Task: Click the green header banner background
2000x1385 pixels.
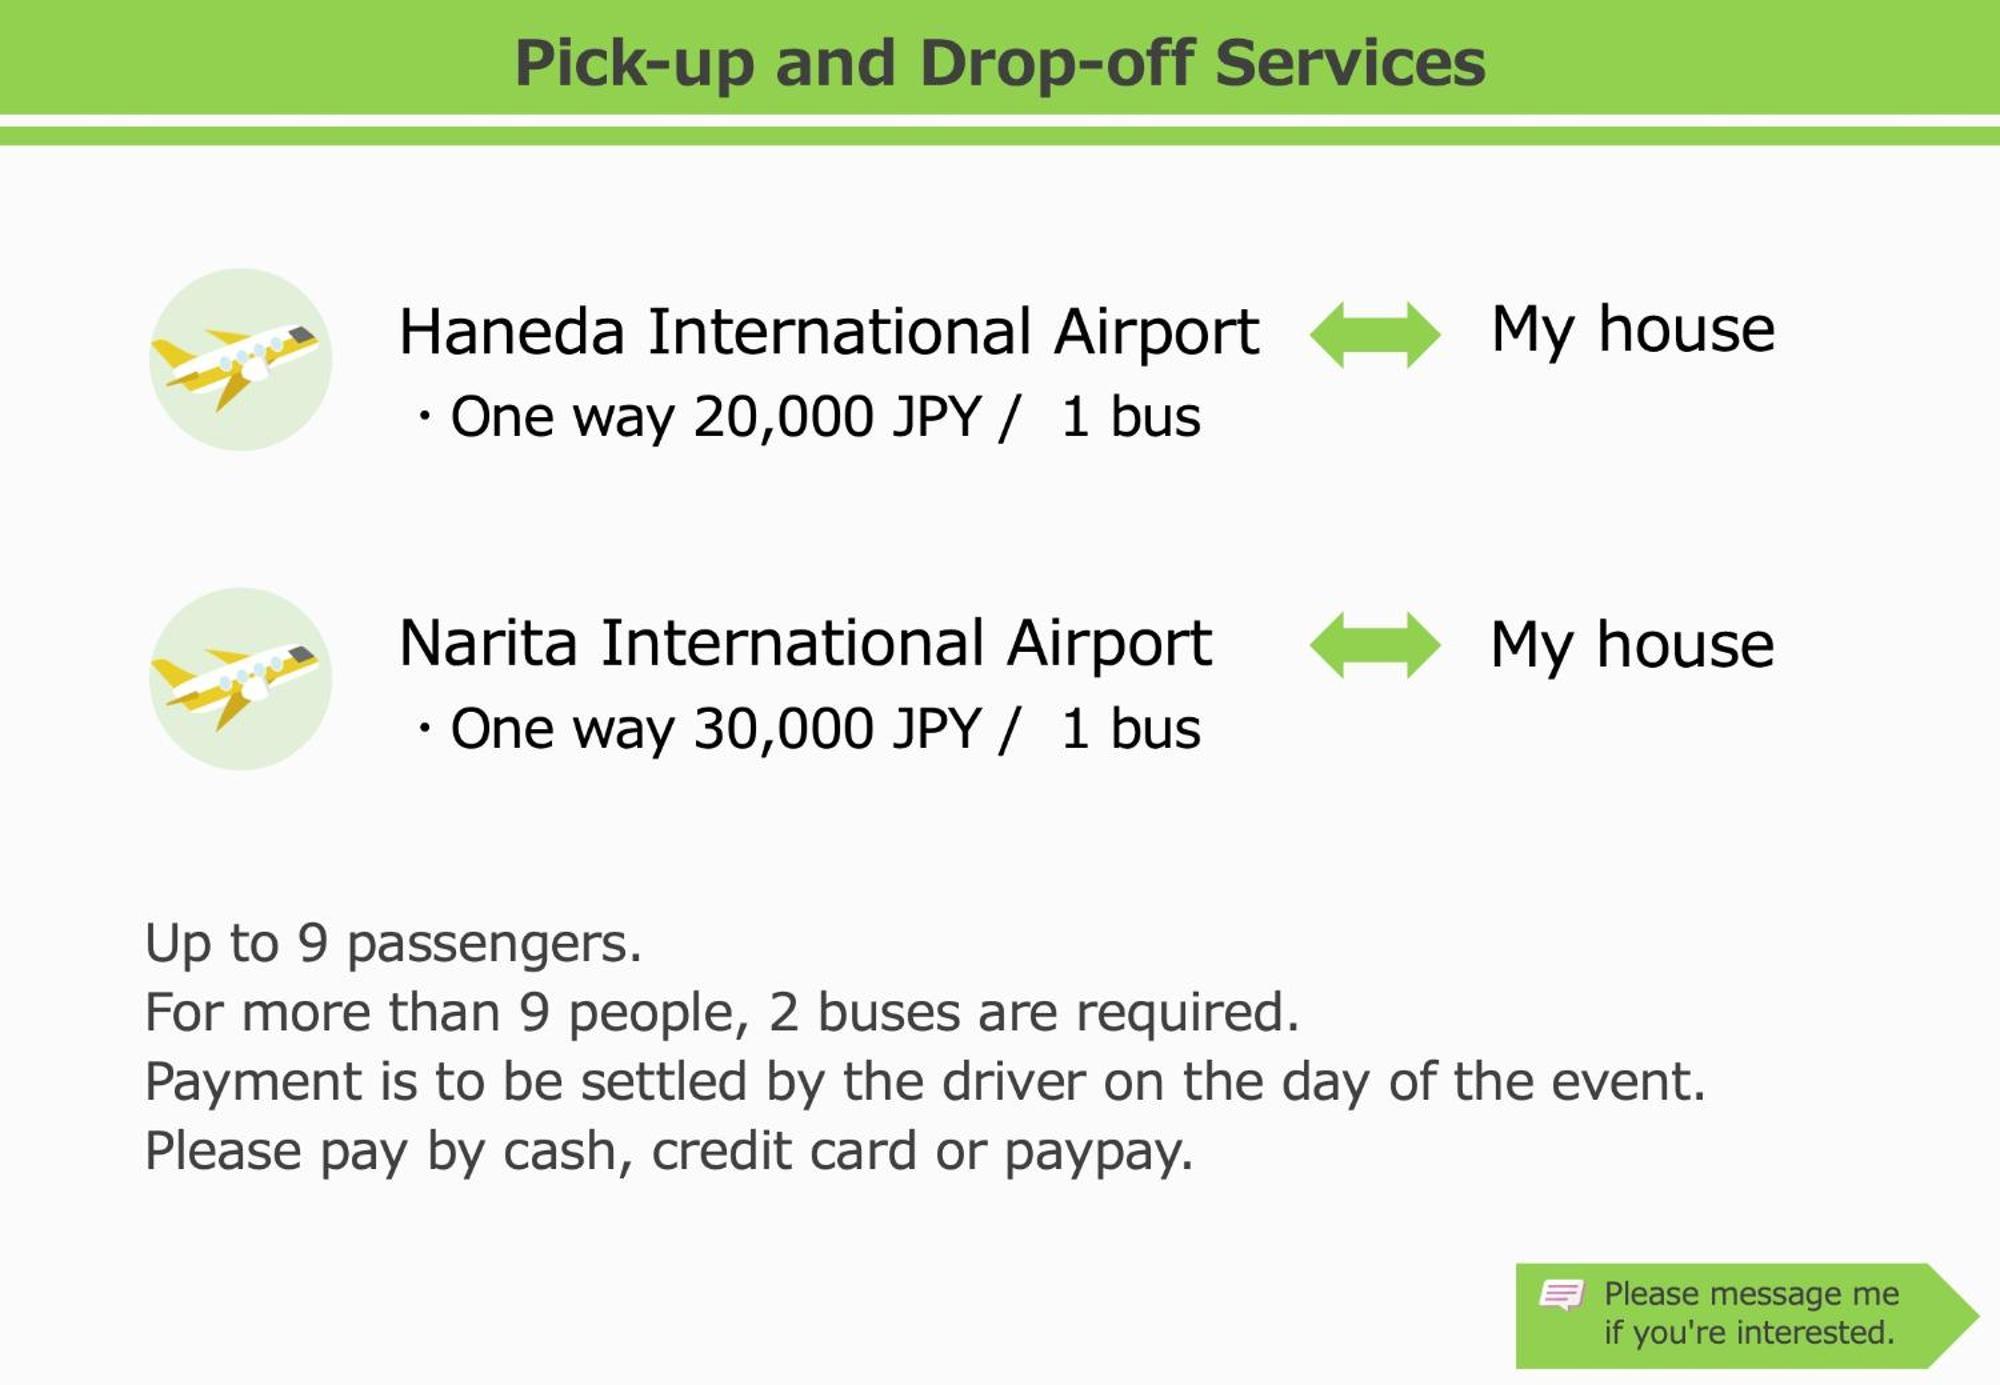Action: pos(250,57)
